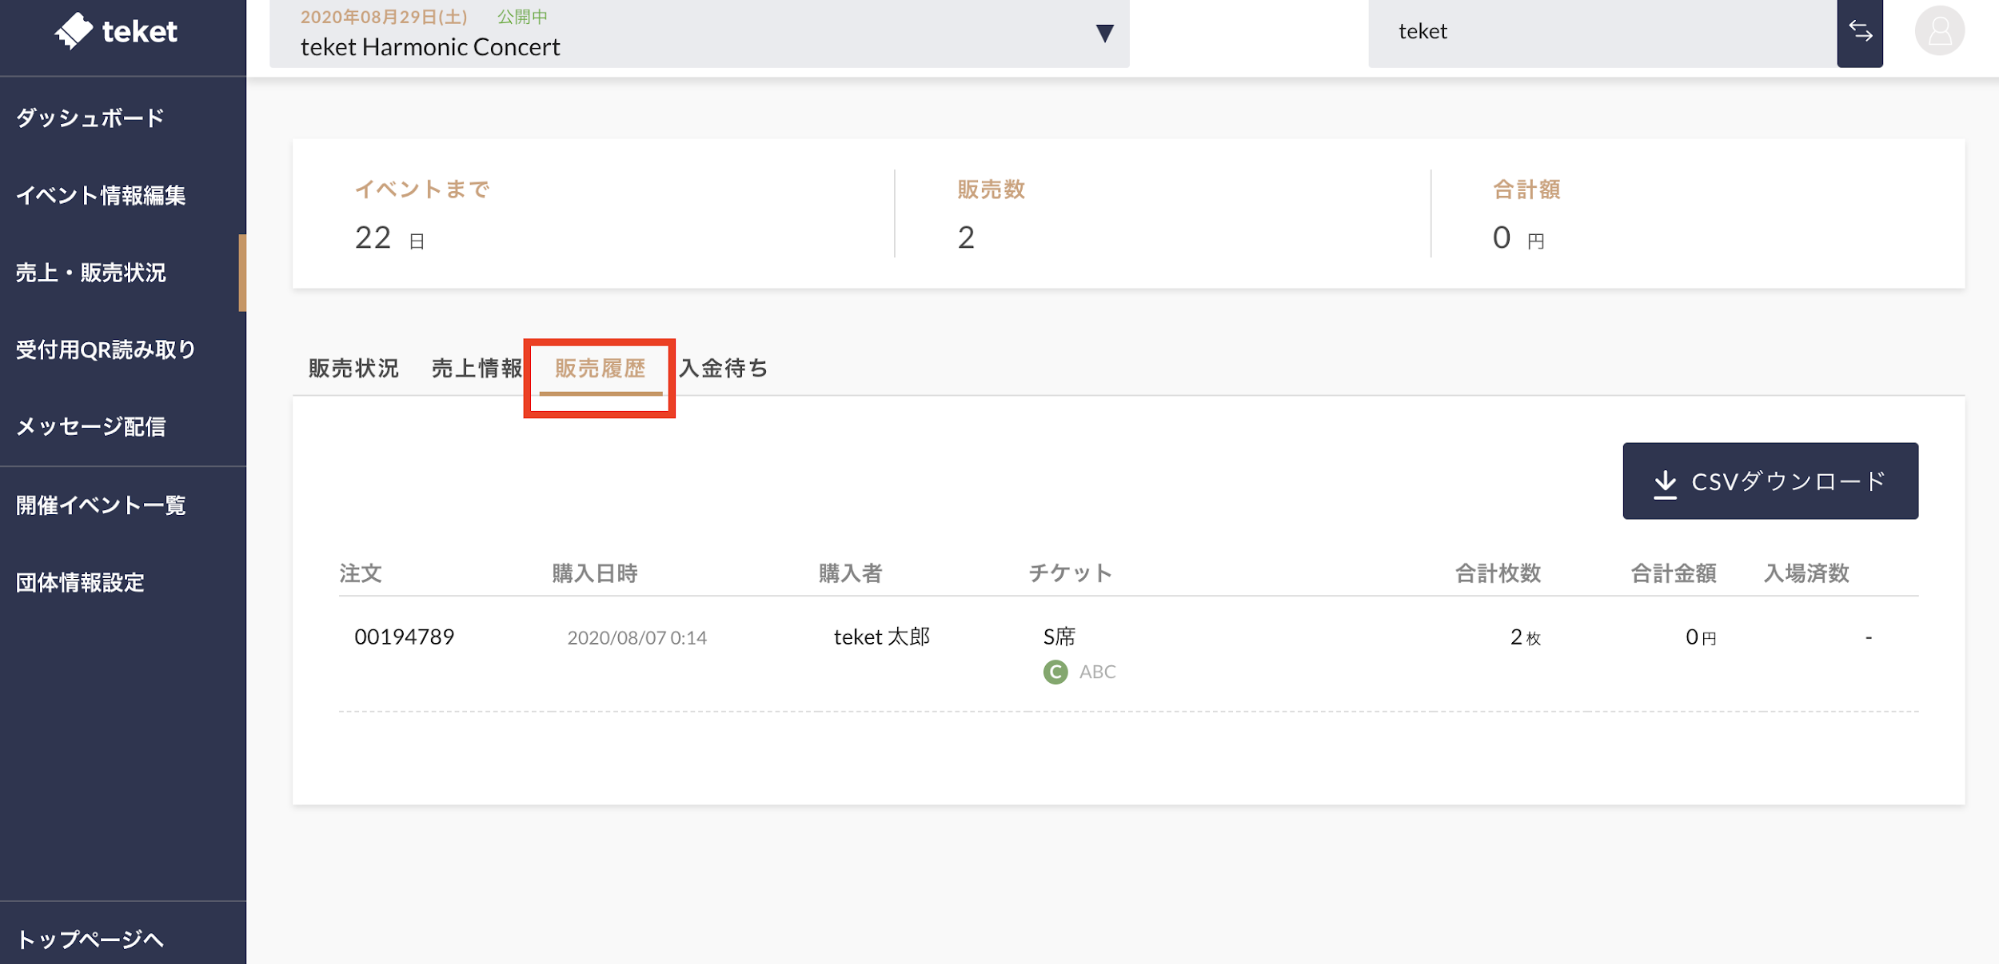Select the 販売履歴 tab
Image resolution: width=1999 pixels, height=964 pixels.
coord(600,369)
